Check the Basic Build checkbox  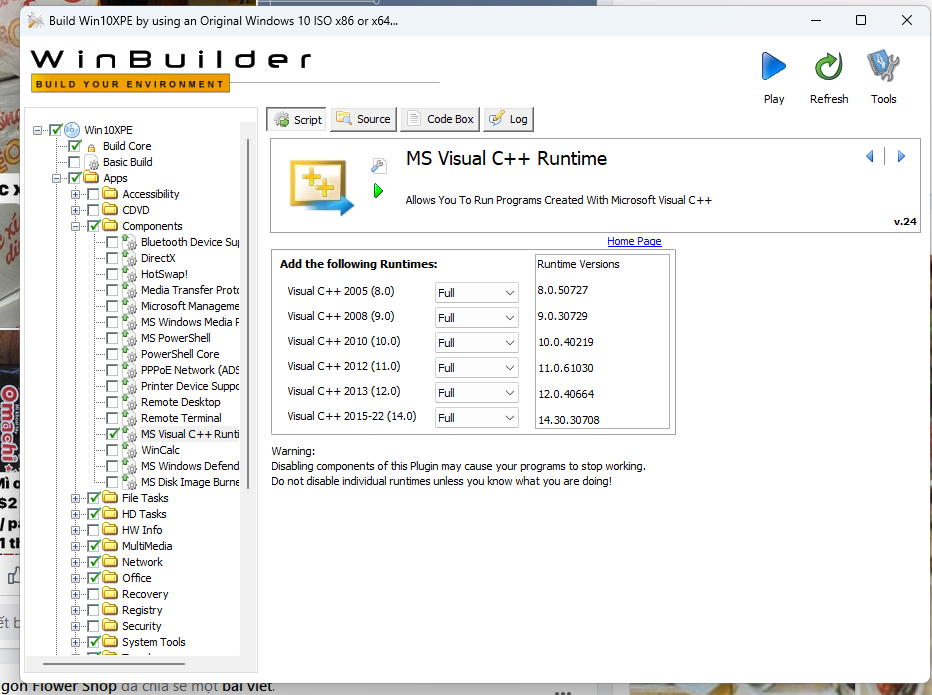pyautogui.click(x=74, y=162)
